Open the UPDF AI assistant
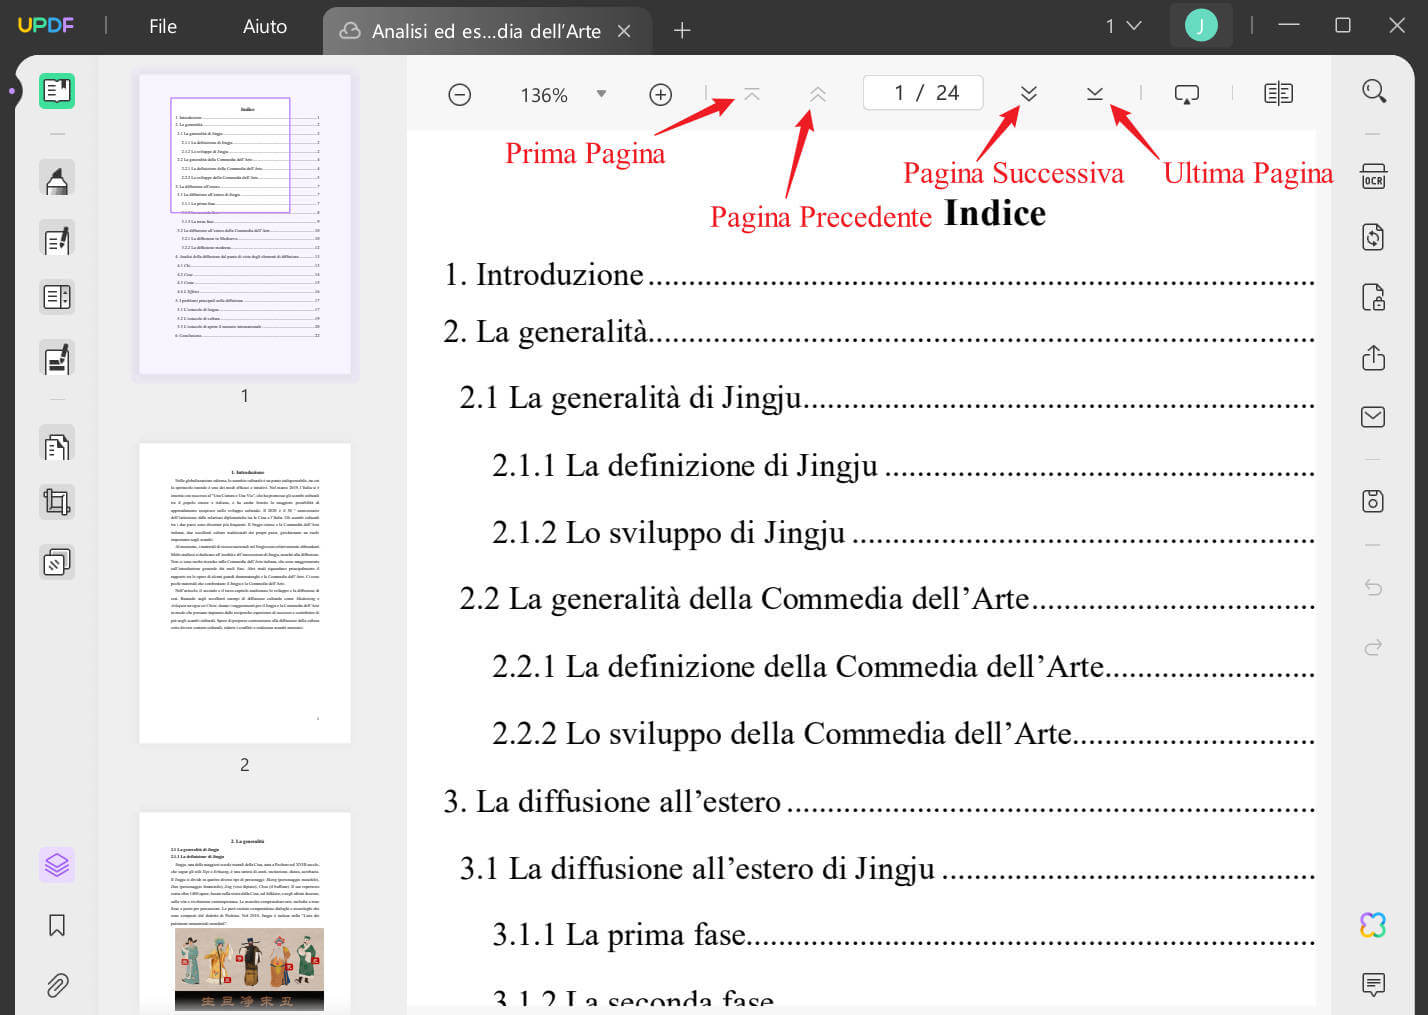 tap(1374, 925)
